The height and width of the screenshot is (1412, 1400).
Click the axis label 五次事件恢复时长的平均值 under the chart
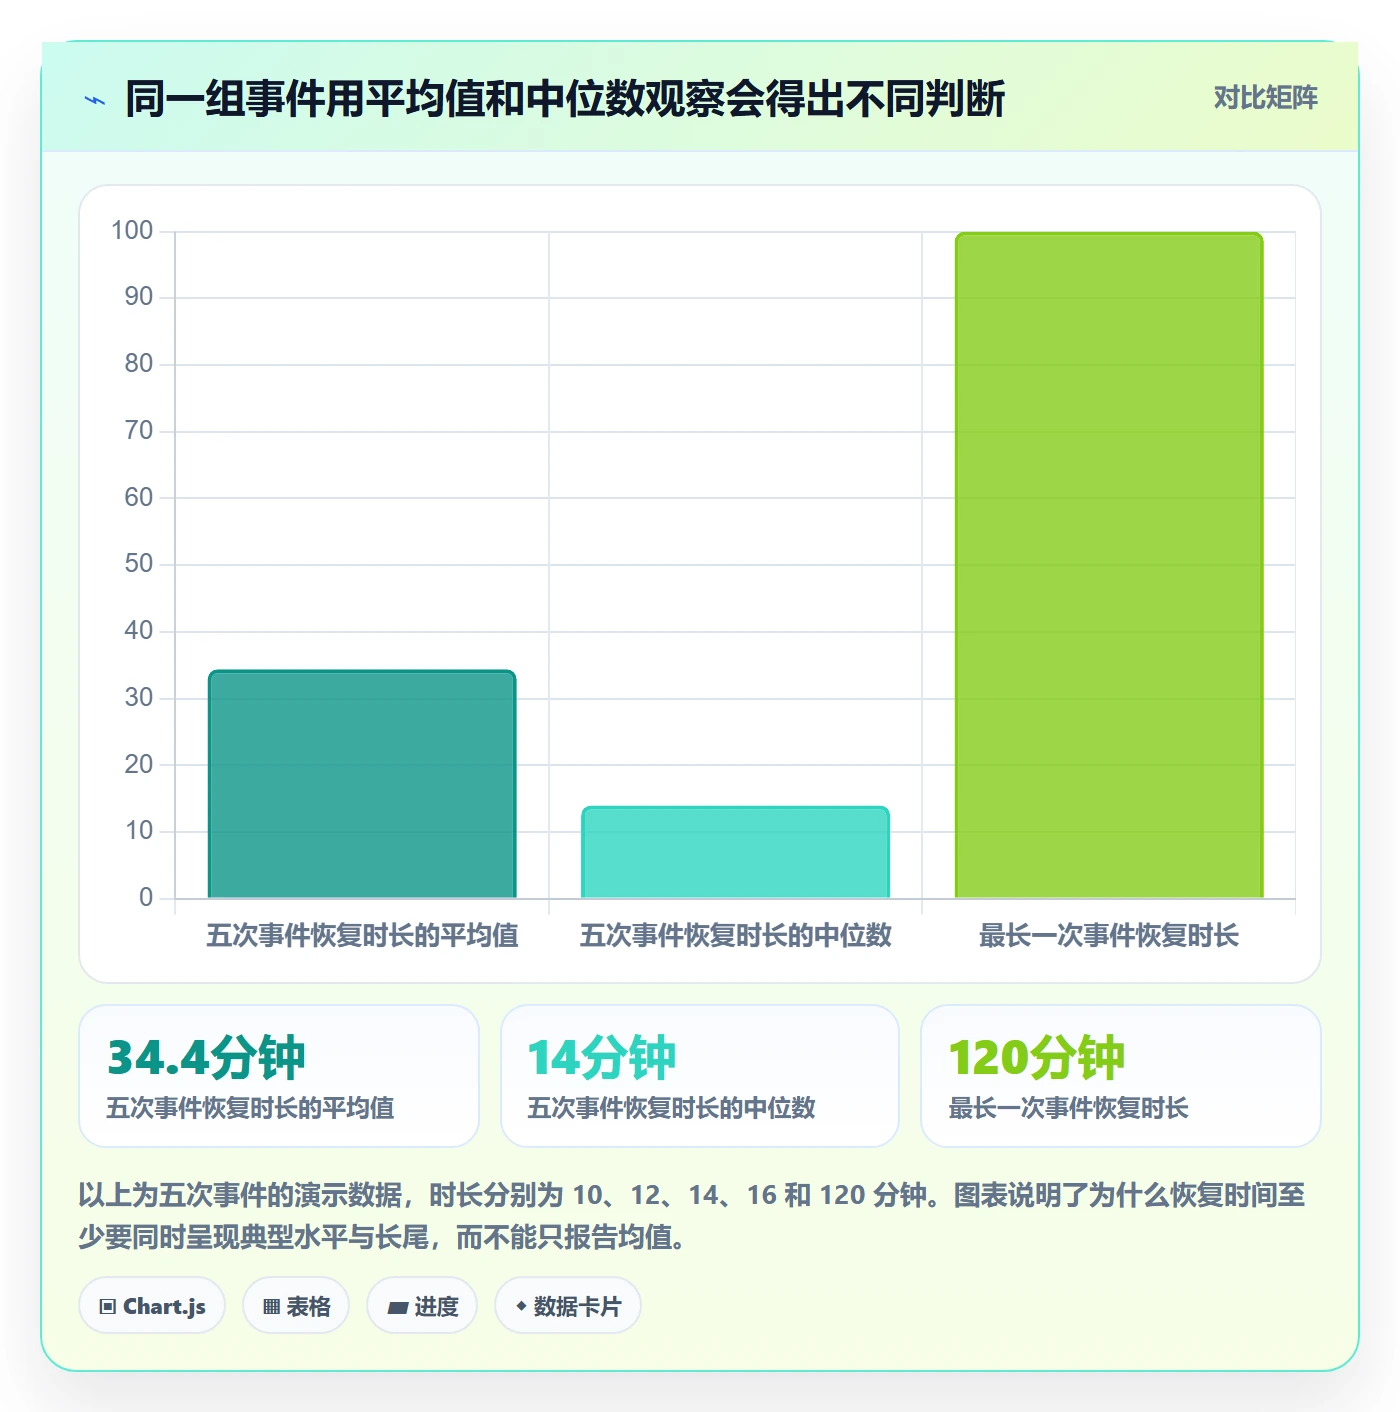point(362,936)
